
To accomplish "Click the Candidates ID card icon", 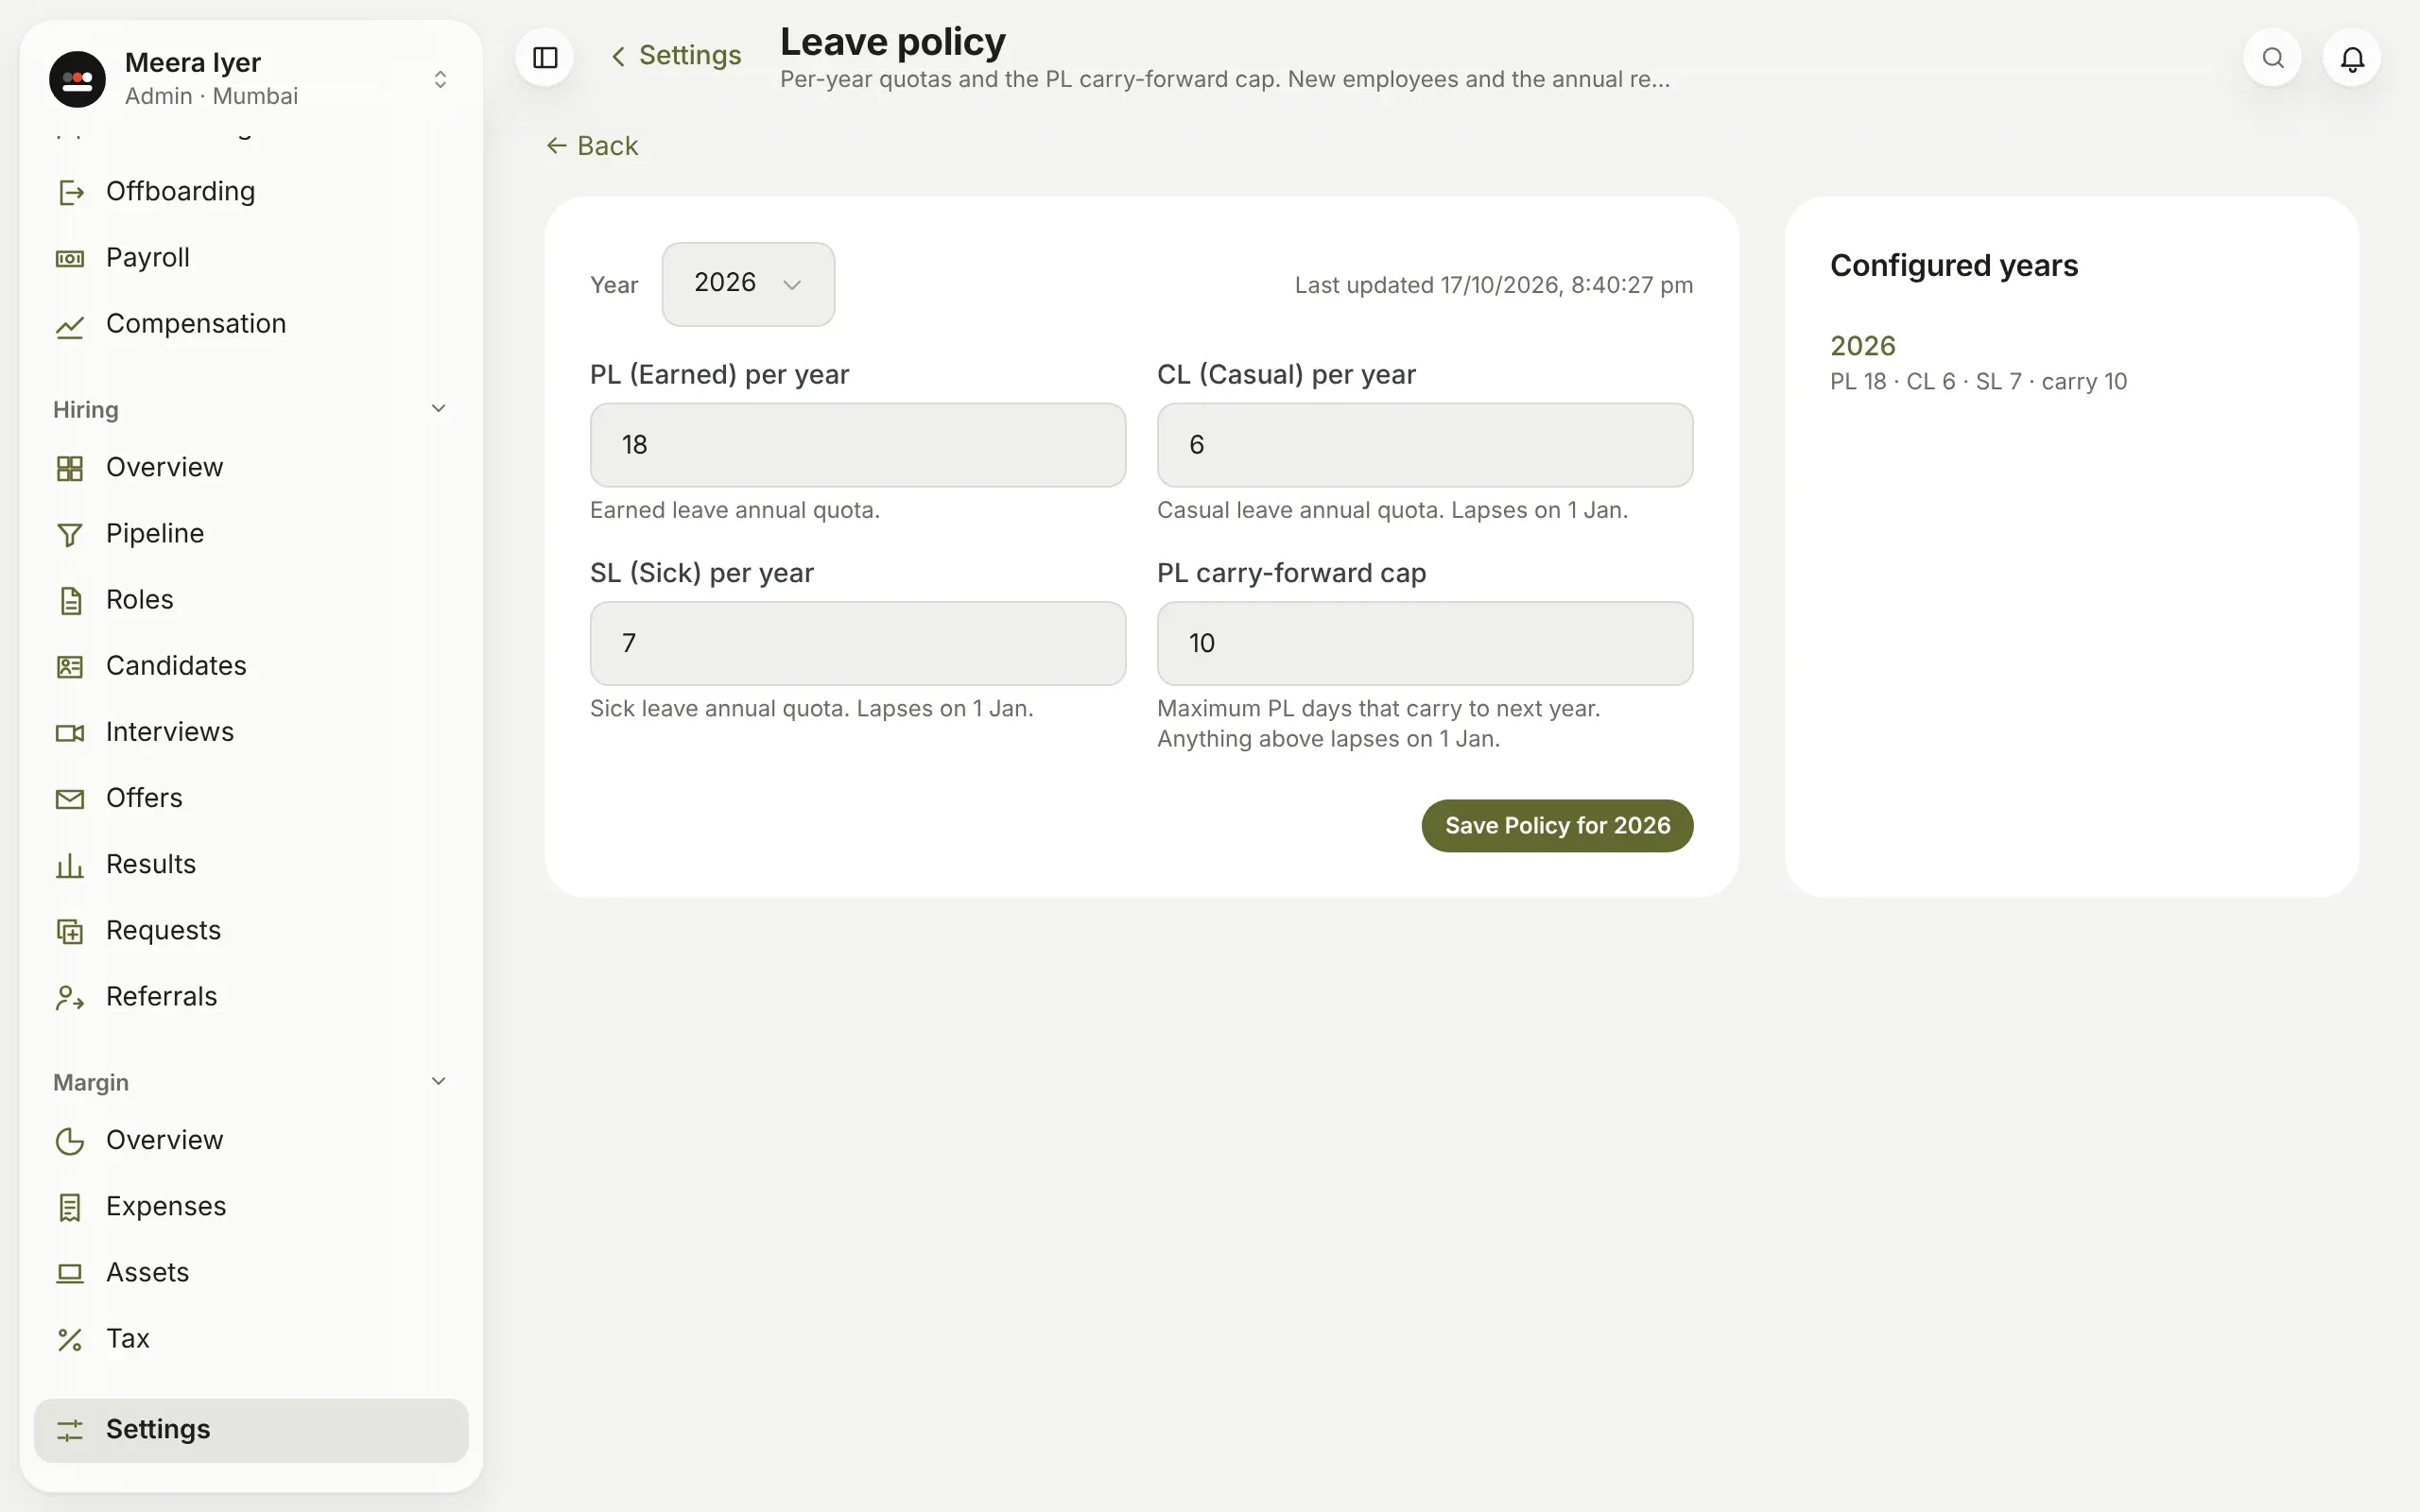I will coord(70,666).
